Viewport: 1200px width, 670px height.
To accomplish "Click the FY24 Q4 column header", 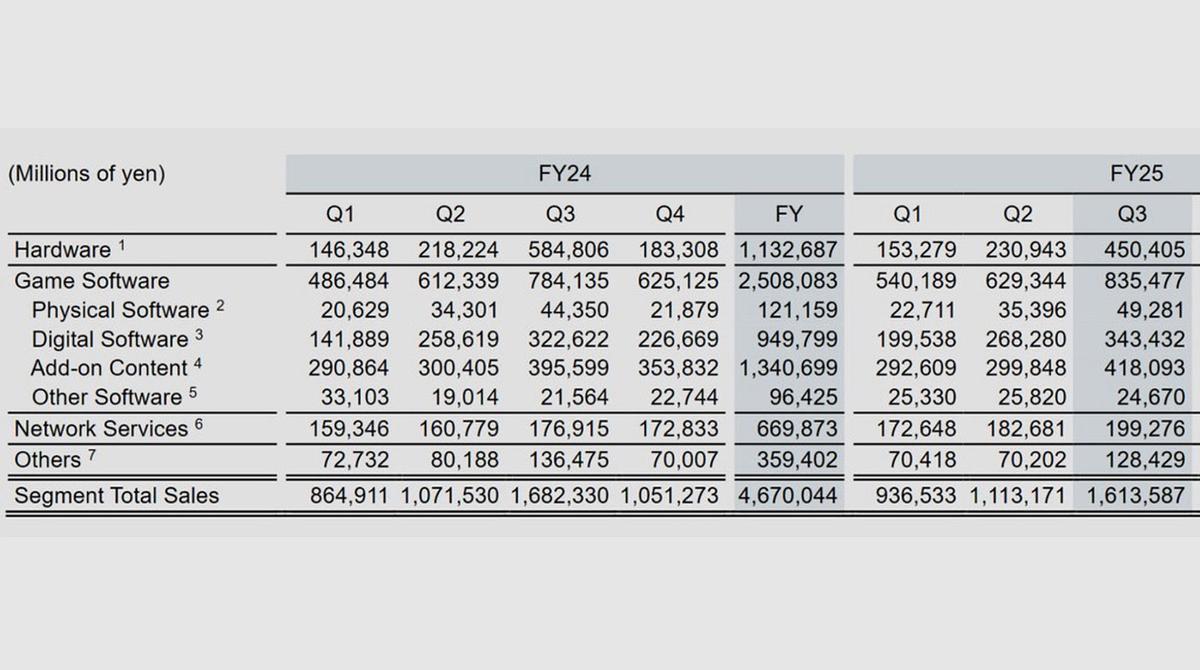I will coord(670,214).
